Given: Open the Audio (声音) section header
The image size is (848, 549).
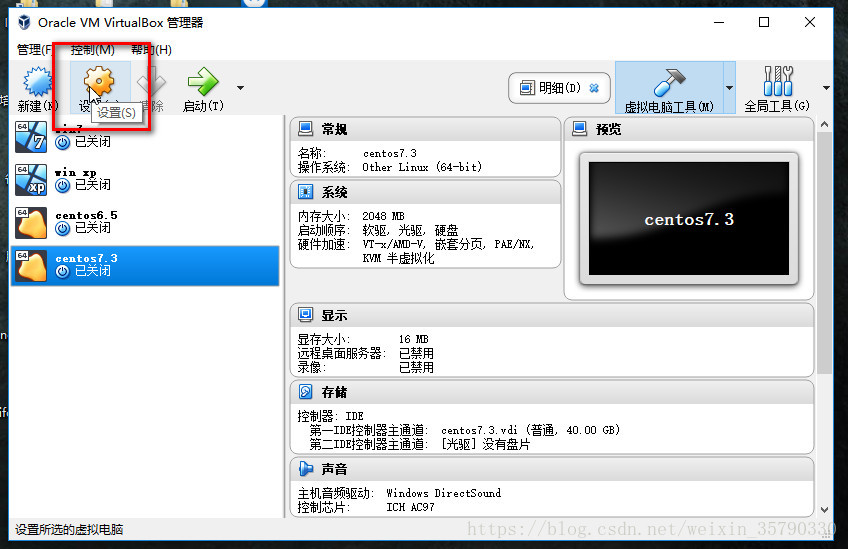Looking at the screenshot, I should coord(552,469).
